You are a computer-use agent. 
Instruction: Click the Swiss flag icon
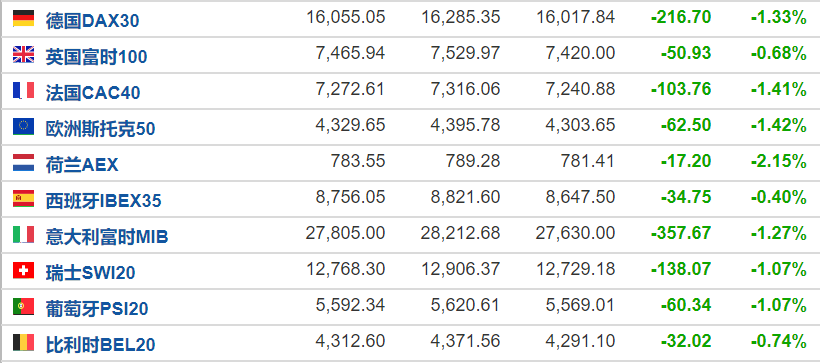(24, 270)
